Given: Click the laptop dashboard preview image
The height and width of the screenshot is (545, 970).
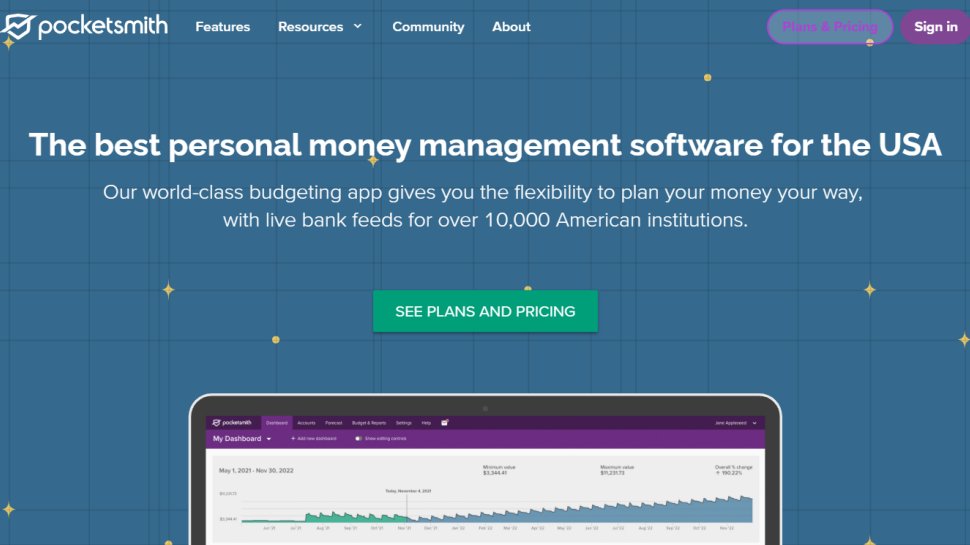Looking at the screenshot, I should 485,470.
